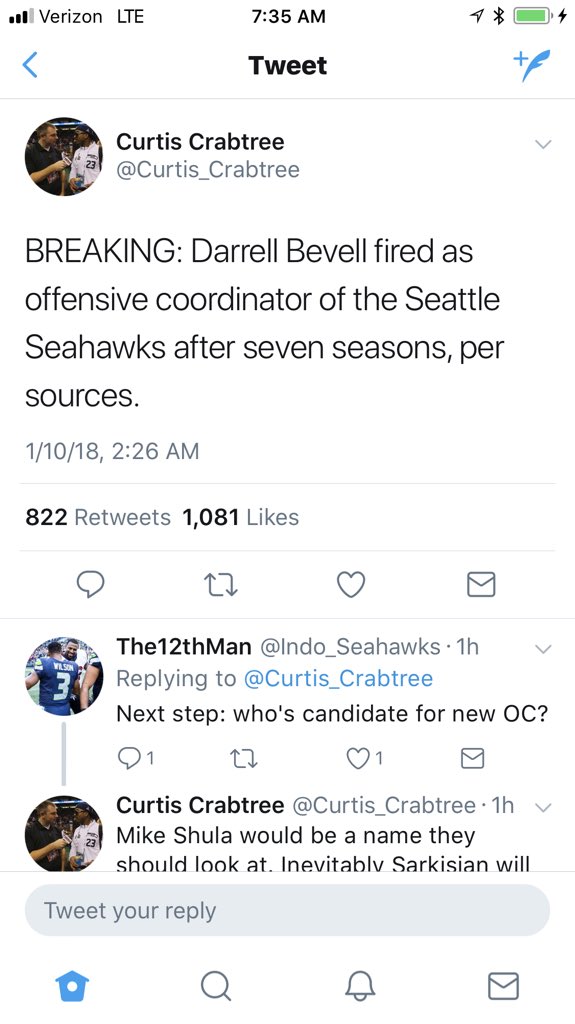Send The12thMan's reply via message icon
Image resolution: width=575 pixels, height=1024 pixels.
[472, 758]
